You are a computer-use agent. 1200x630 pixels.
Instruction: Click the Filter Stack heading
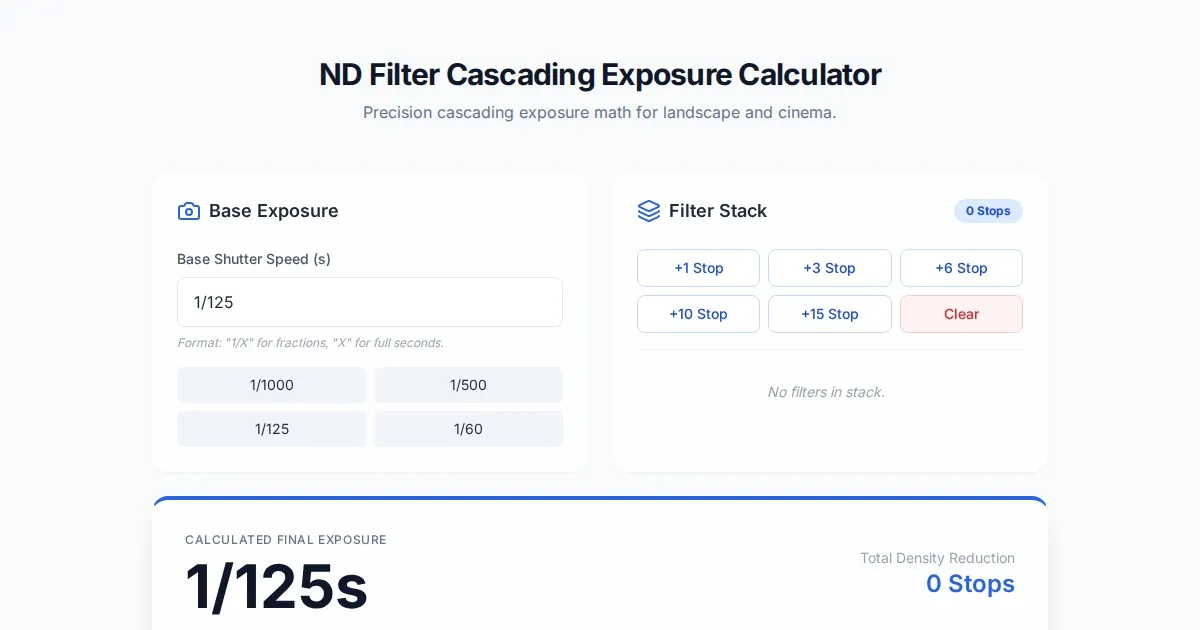click(x=717, y=211)
